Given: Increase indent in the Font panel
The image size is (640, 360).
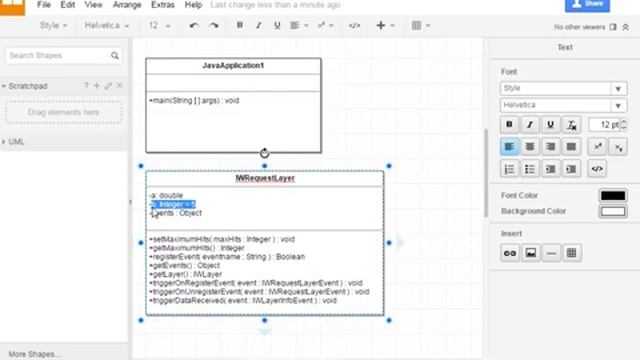Looking at the screenshot, I should click(x=571, y=169).
